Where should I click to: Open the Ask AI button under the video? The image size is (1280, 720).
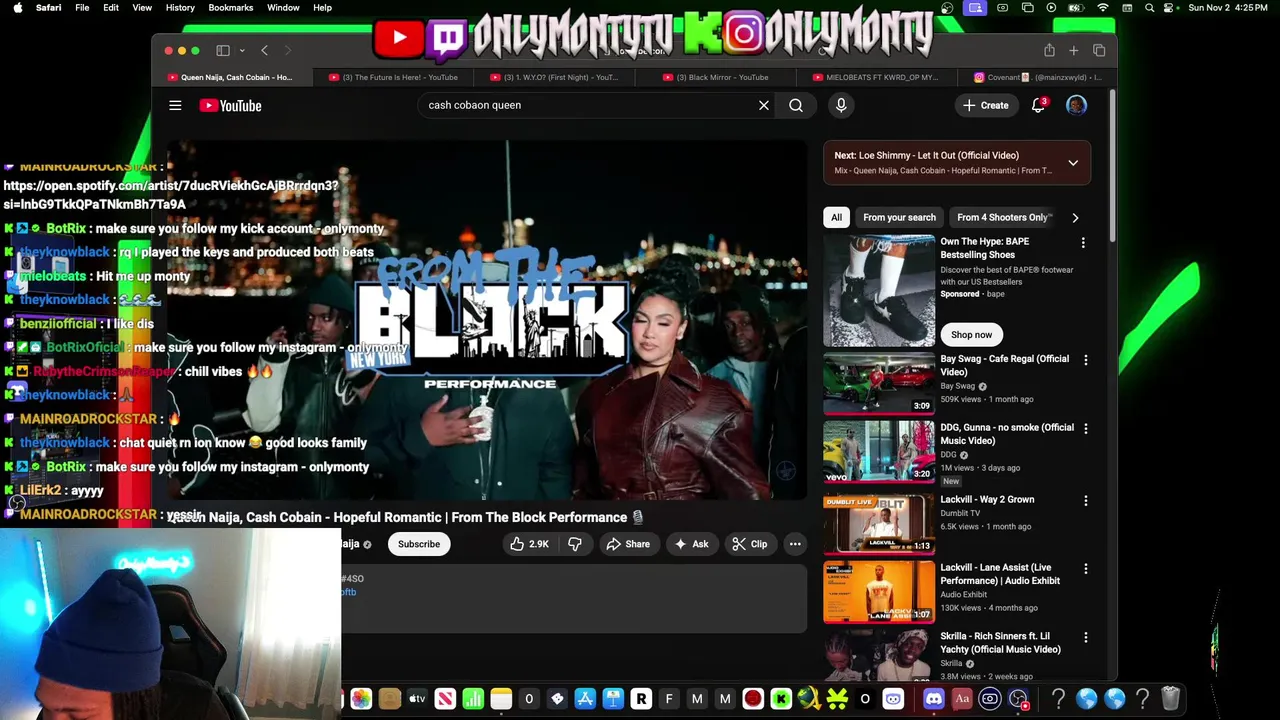point(692,544)
